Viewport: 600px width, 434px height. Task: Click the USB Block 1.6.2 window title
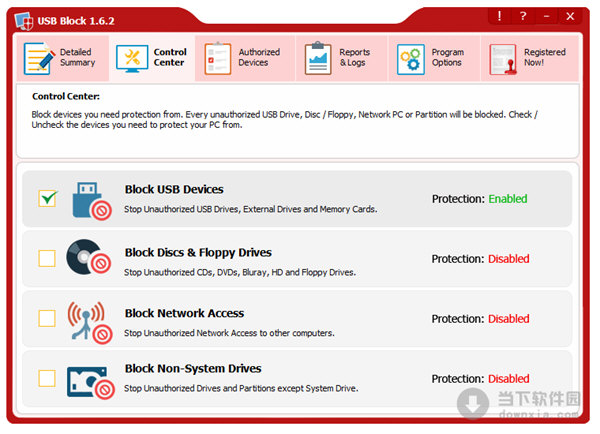[x=76, y=21]
